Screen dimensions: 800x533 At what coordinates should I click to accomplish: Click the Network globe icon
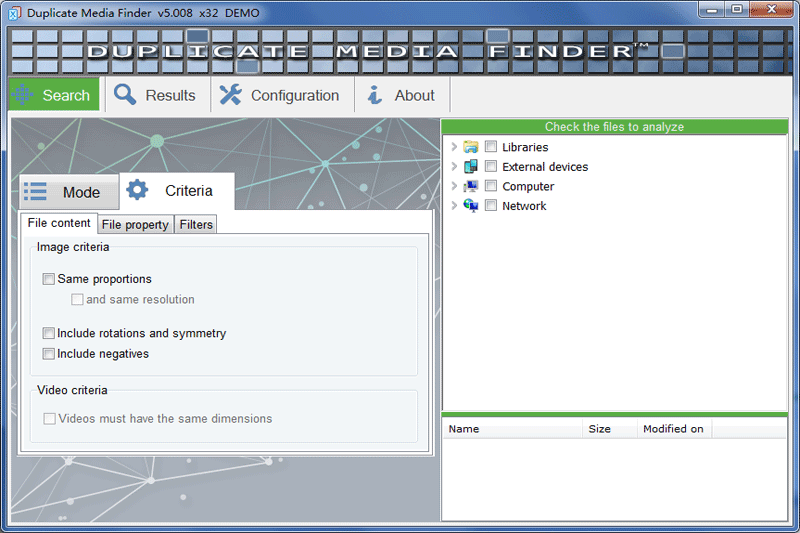click(470, 206)
